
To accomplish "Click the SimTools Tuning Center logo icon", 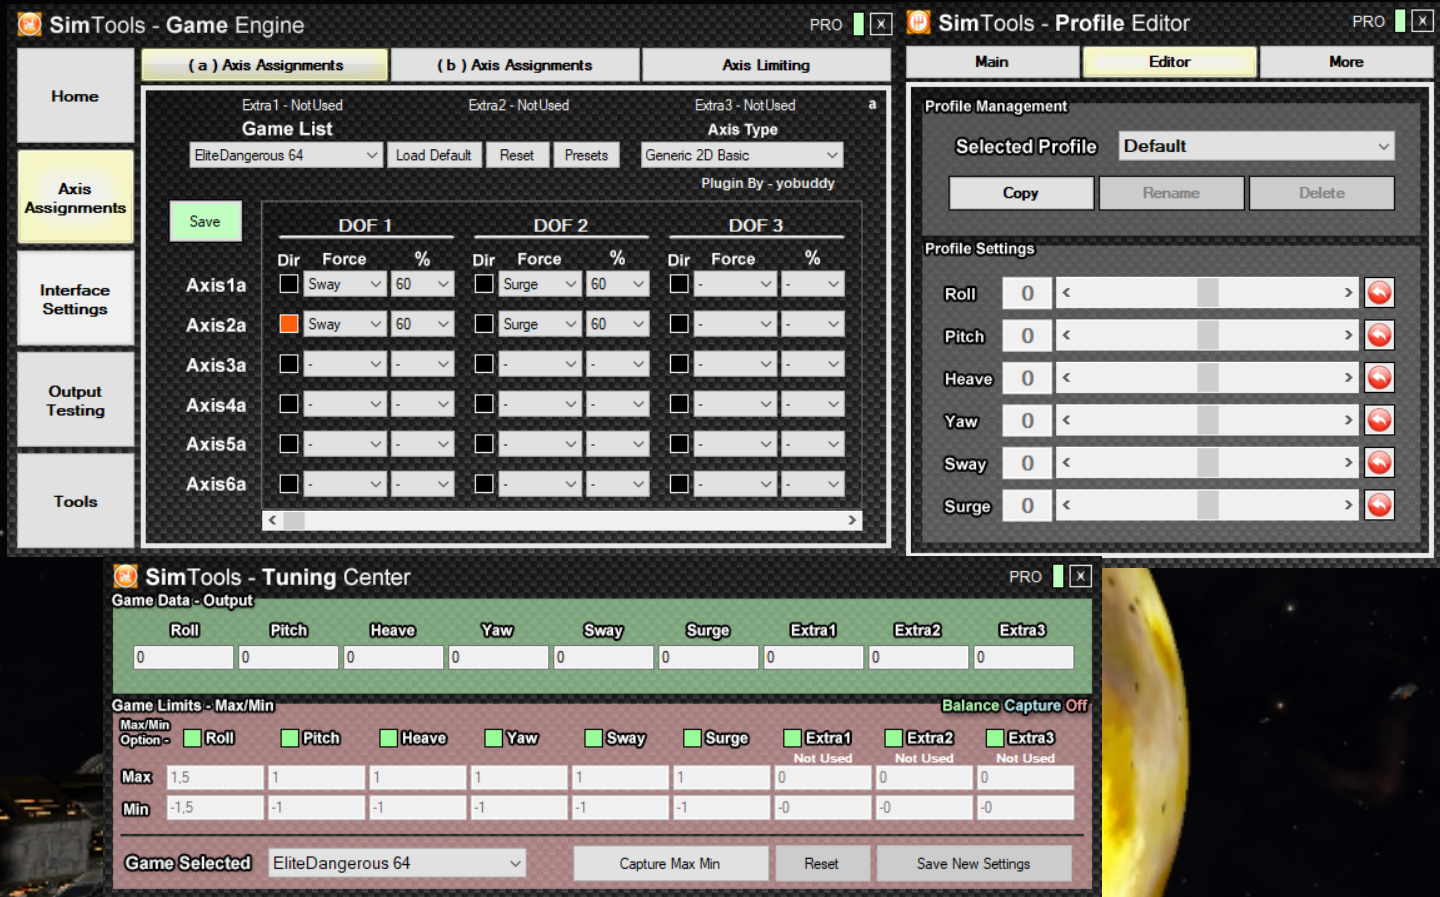I will tap(125, 576).
